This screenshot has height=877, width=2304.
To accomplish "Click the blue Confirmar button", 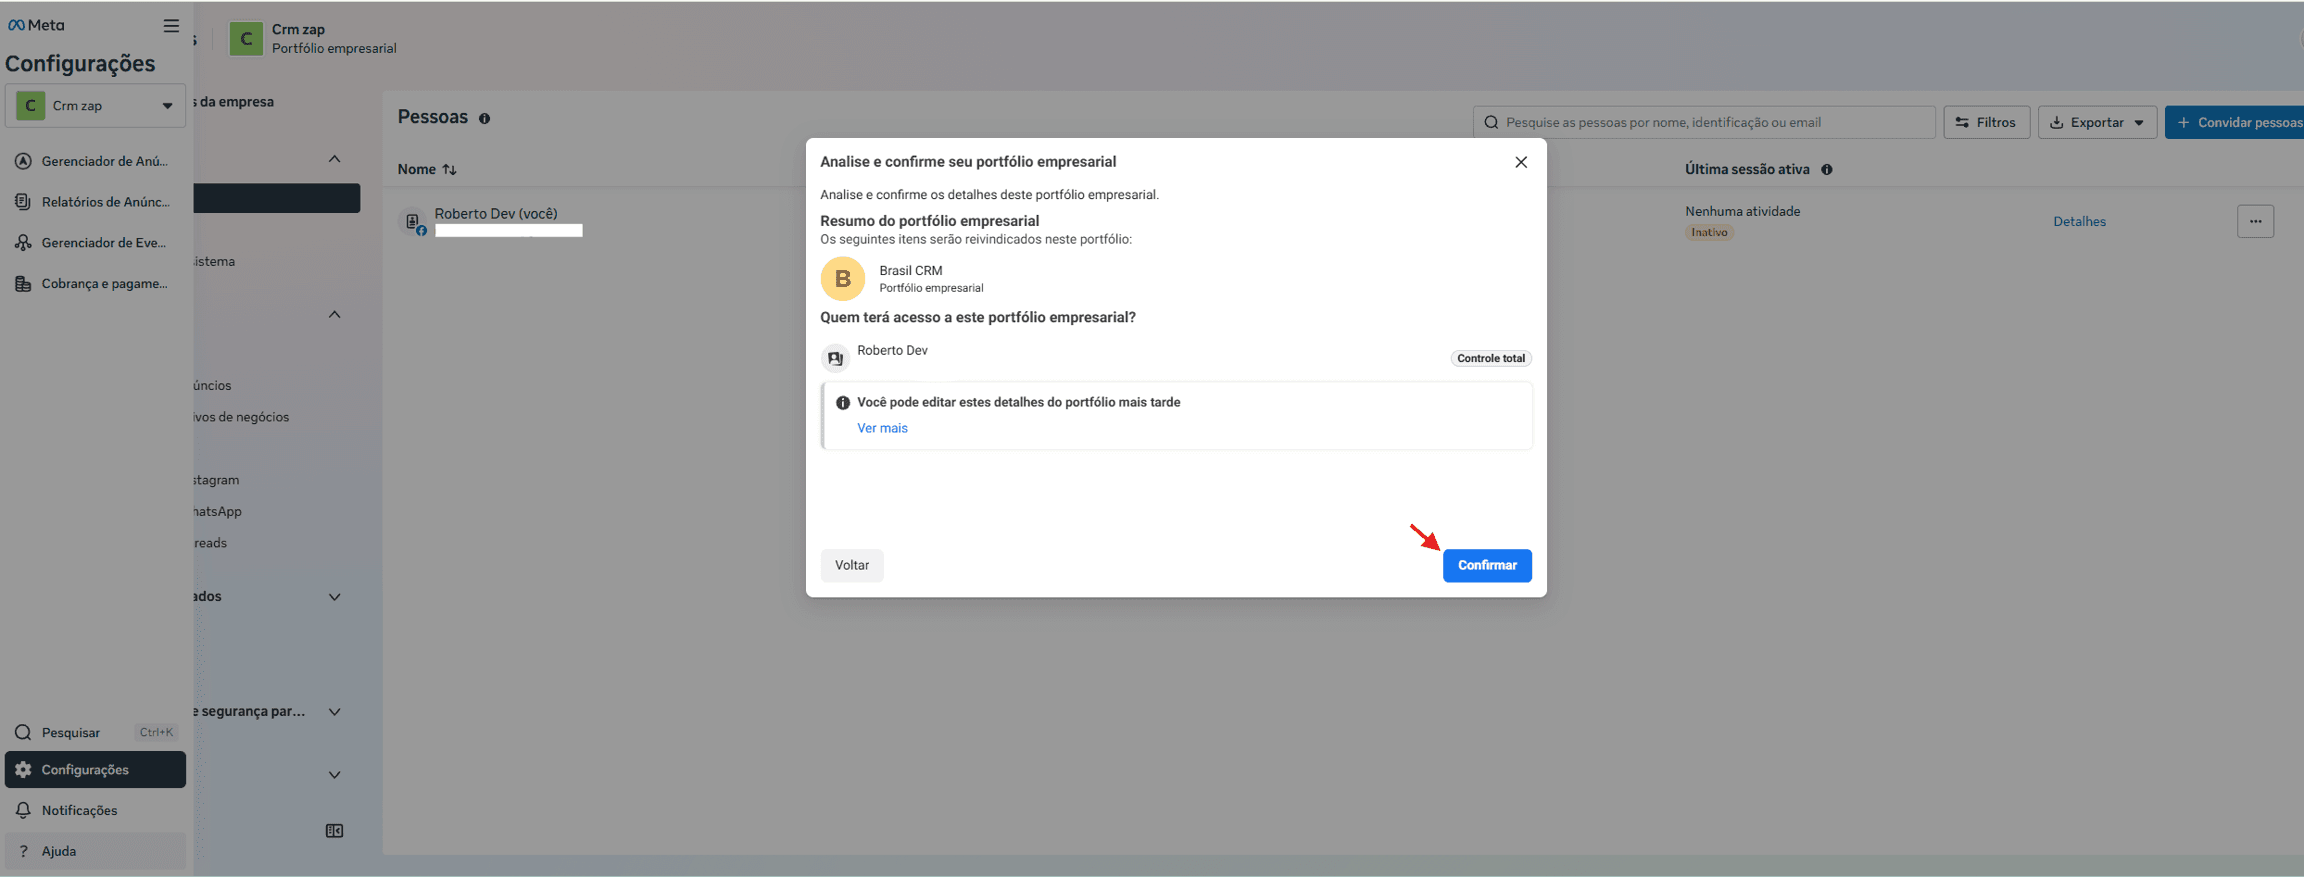I will [x=1486, y=565].
